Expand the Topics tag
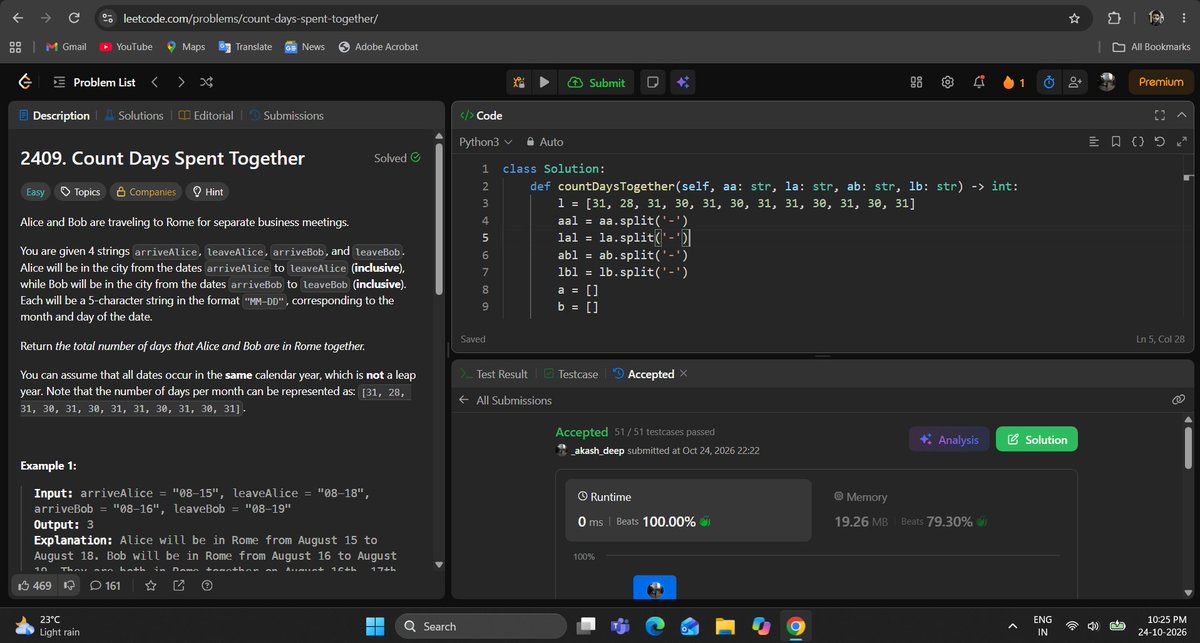This screenshot has width=1200, height=643. [x=81, y=191]
